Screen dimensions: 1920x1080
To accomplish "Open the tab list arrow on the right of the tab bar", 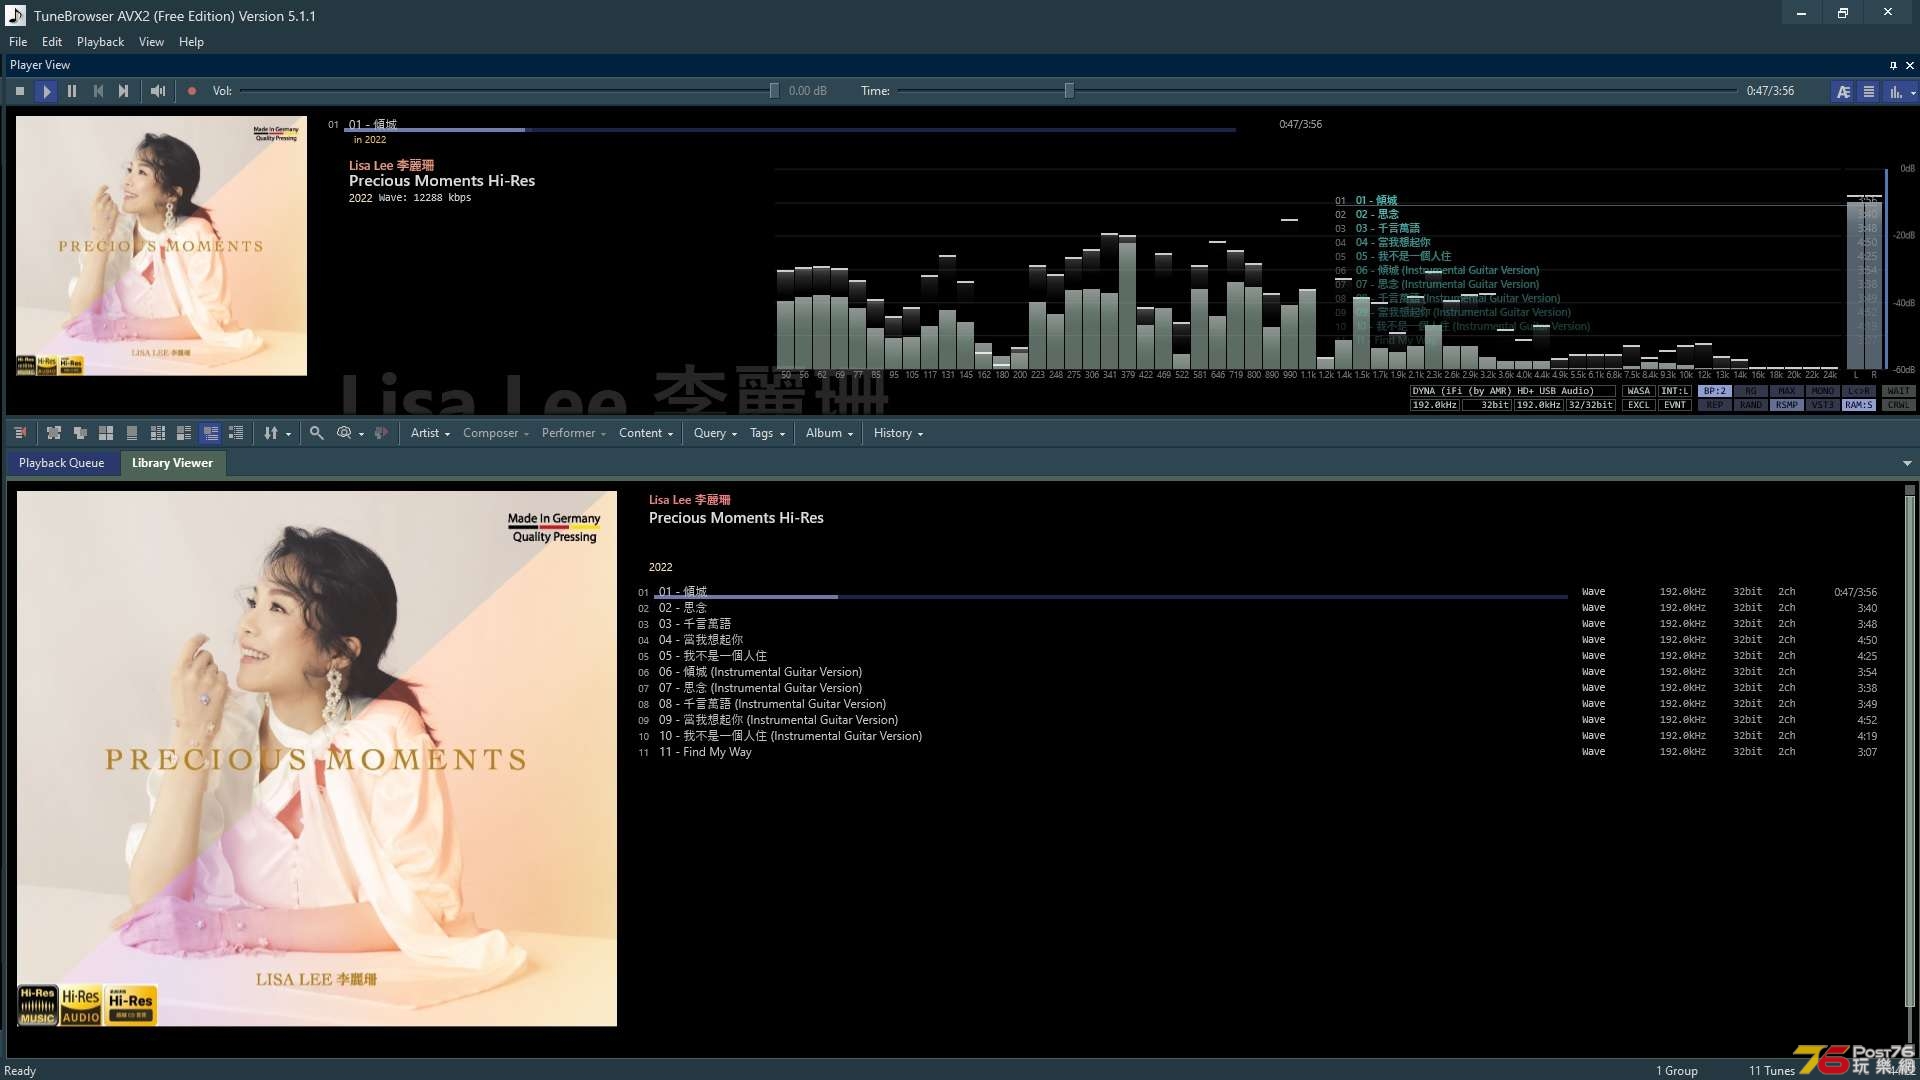I will (x=1907, y=463).
